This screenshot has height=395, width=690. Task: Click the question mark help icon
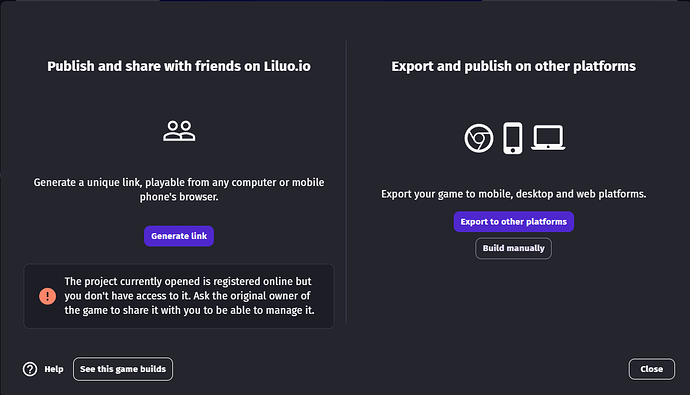coord(30,369)
